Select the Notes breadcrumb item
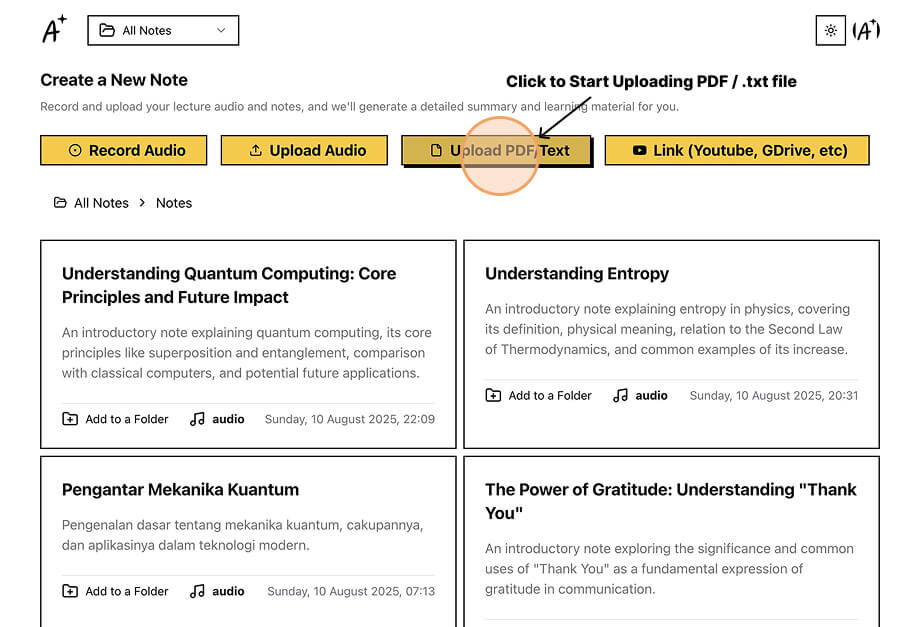The height and width of the screenshot is (627, 920). [x=174, y=203]
